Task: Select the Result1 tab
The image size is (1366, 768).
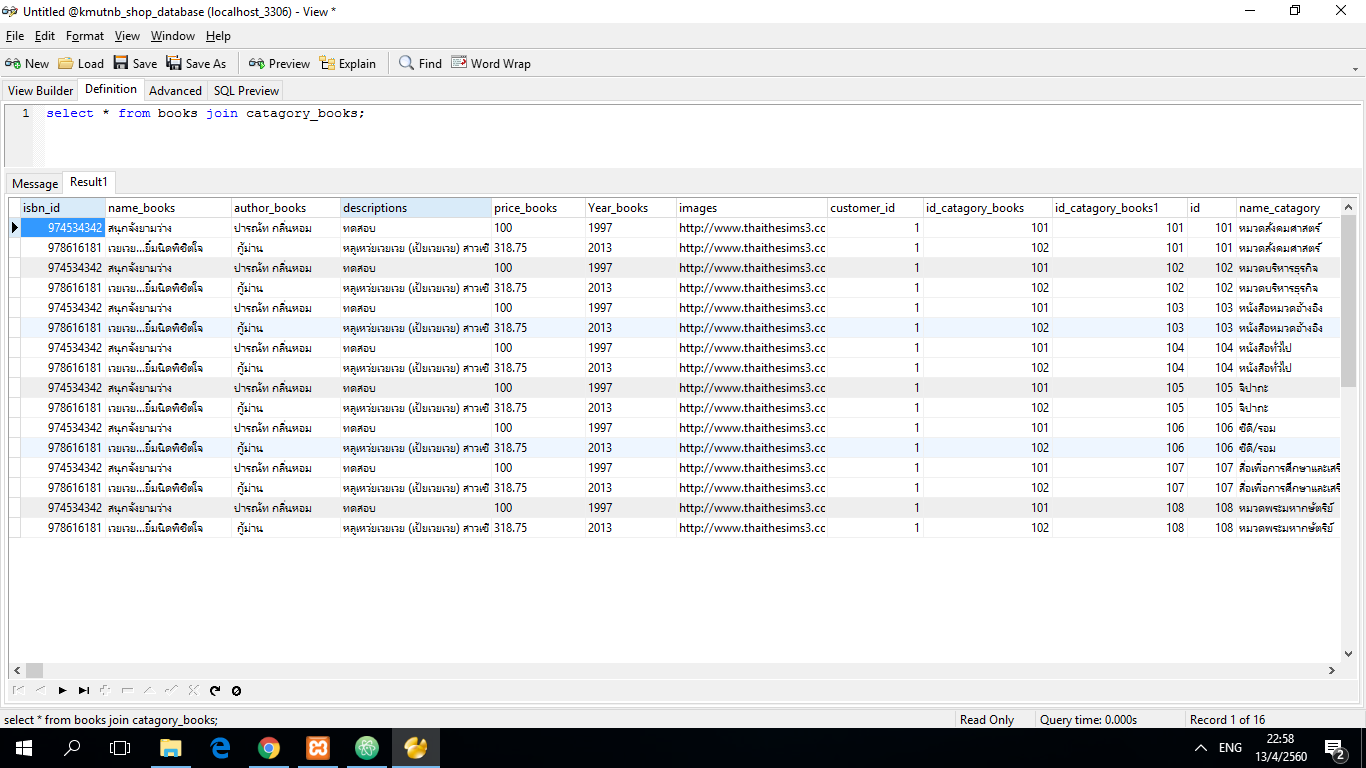Action: coord(88,182)
